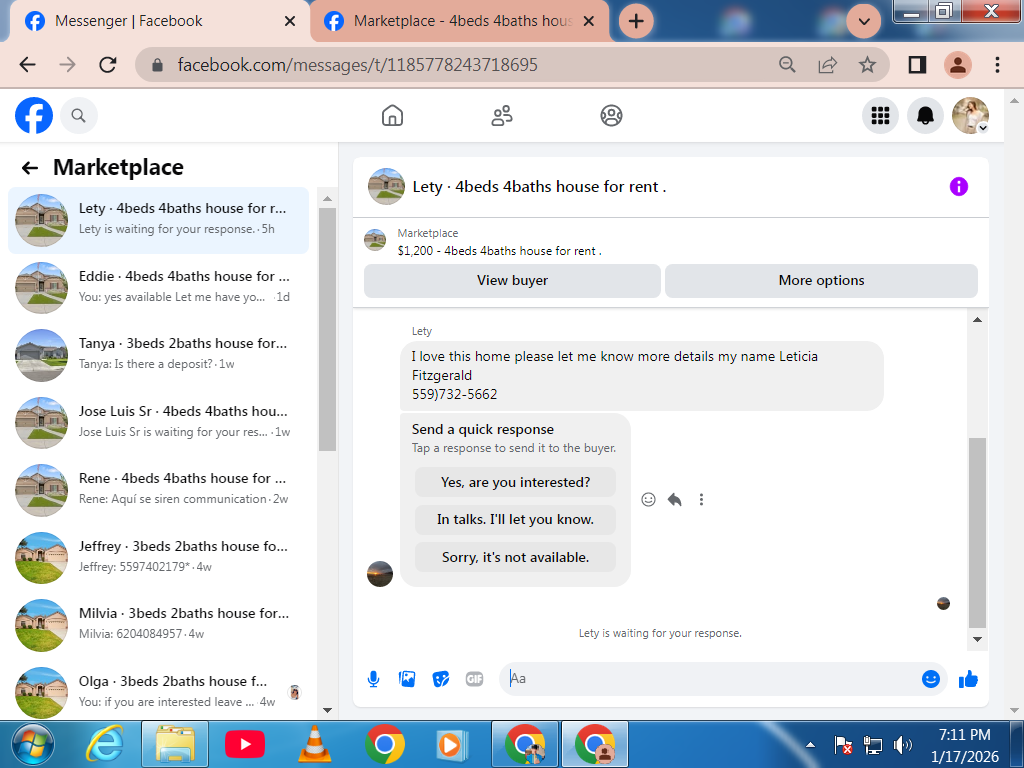Open a new browser tab with plus button
The width and height of the screenshot is (1024, 768).
[x=635, y=22]
